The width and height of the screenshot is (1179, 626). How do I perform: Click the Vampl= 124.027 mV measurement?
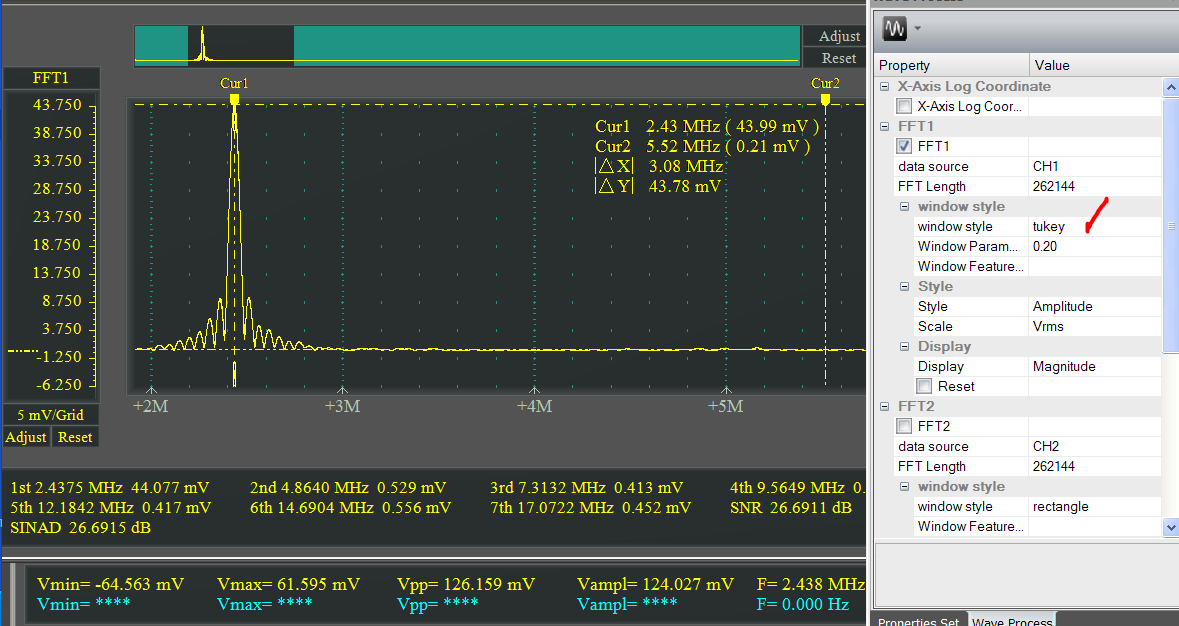[x=656, y=585]
